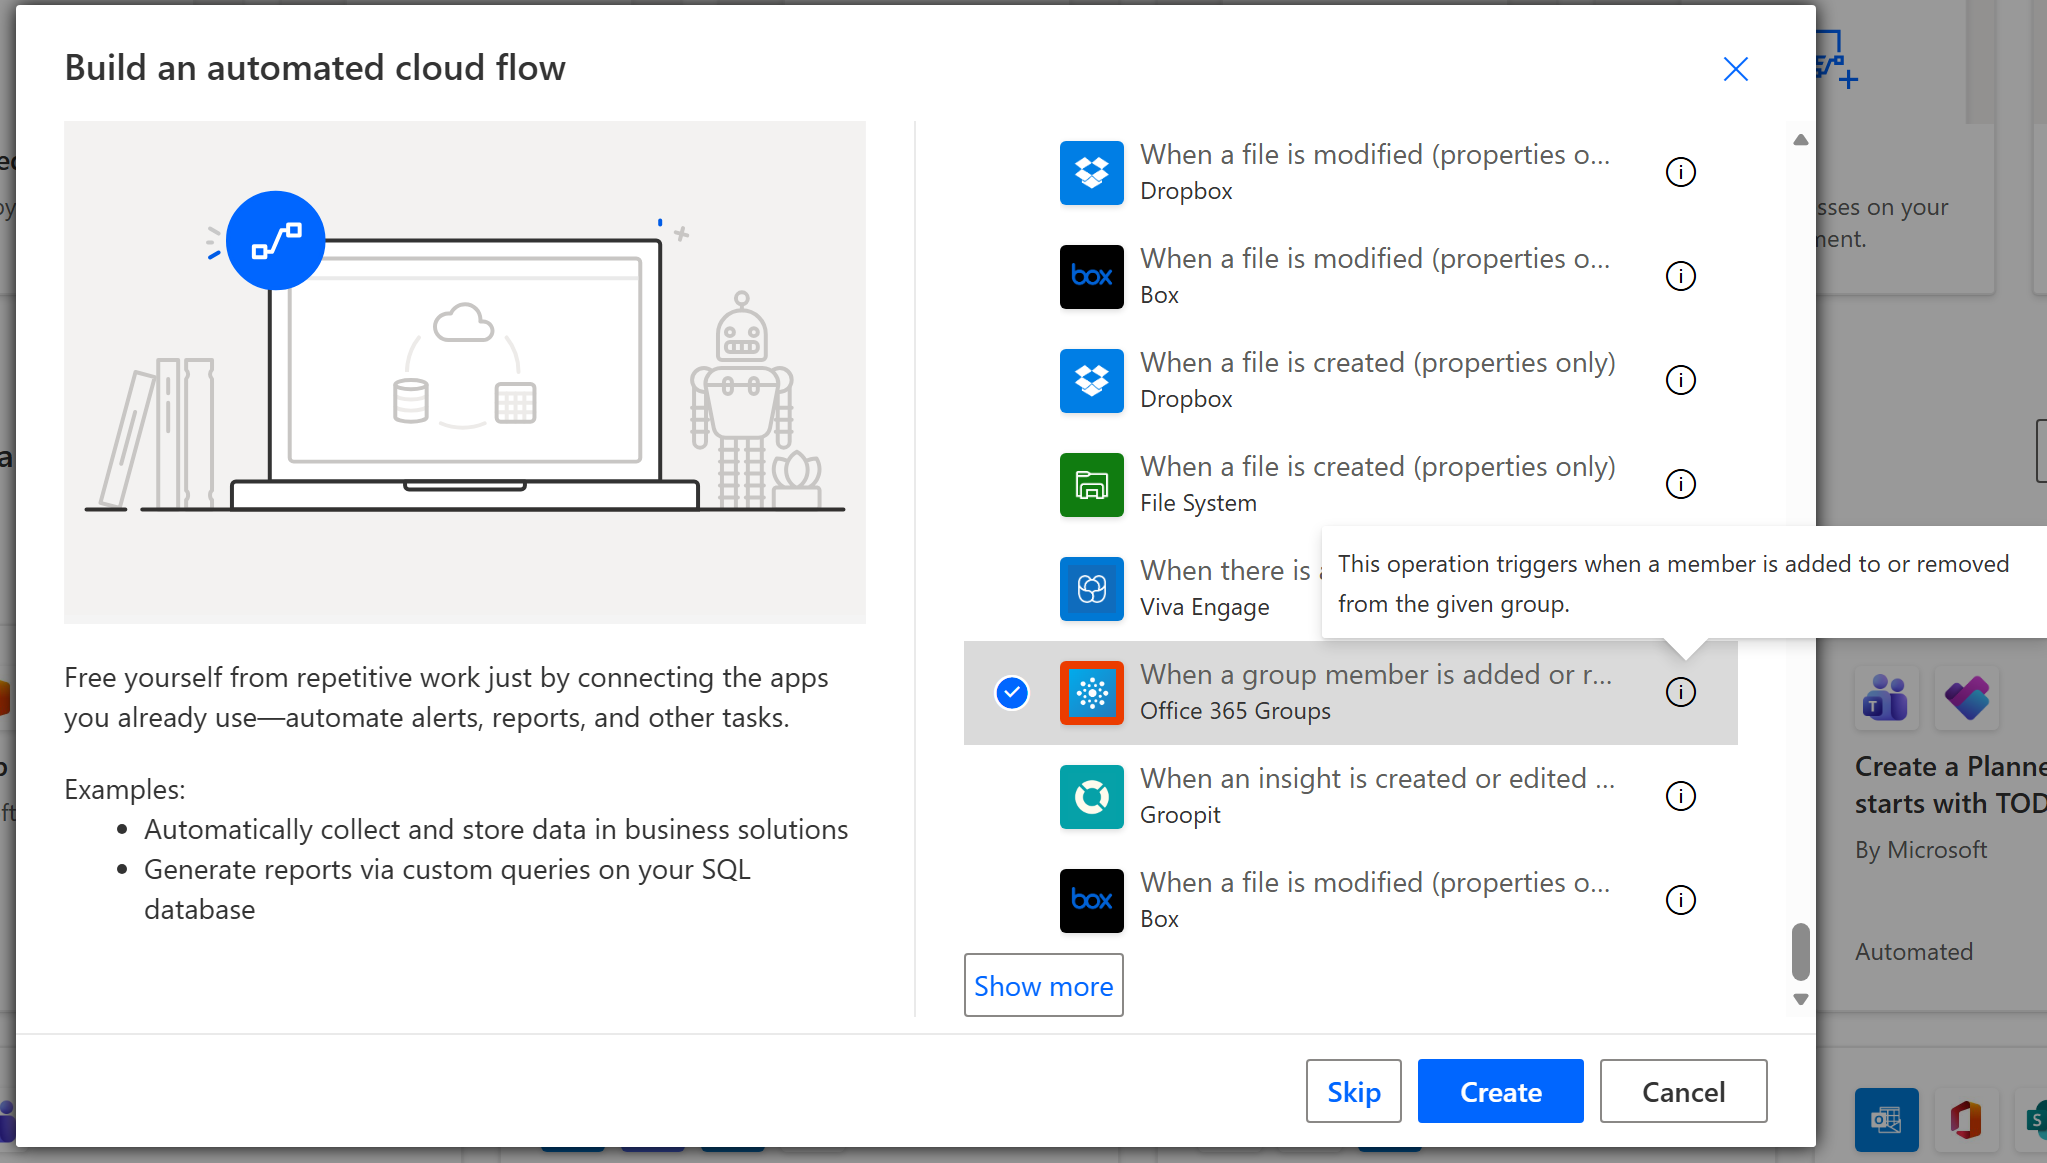Open info for File System trigger
2047x1163 pixels.
pos(1680,484)
